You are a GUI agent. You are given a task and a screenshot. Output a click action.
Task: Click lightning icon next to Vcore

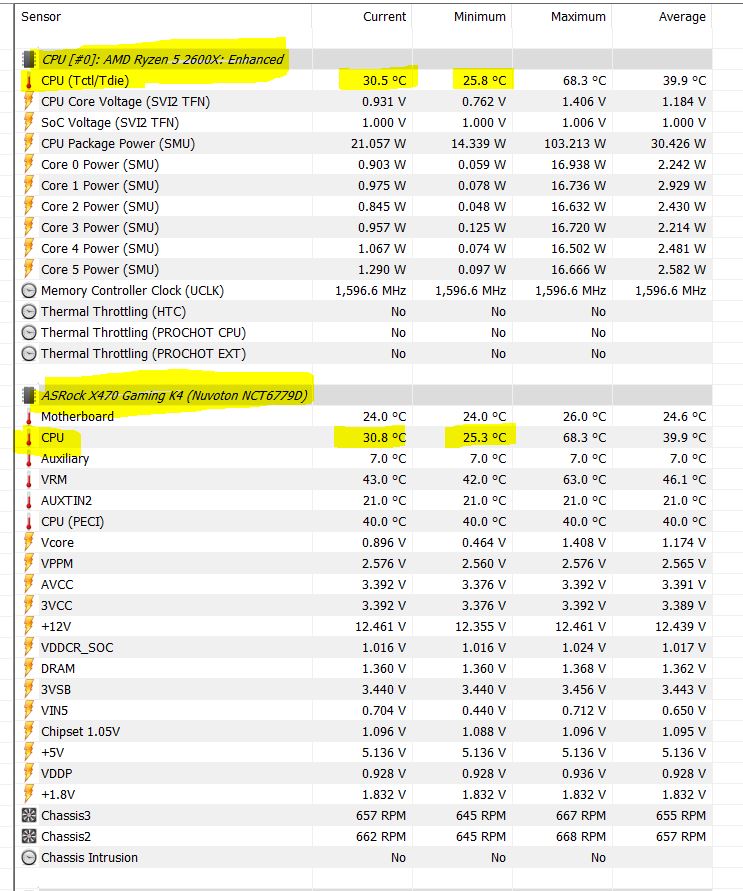28,543
